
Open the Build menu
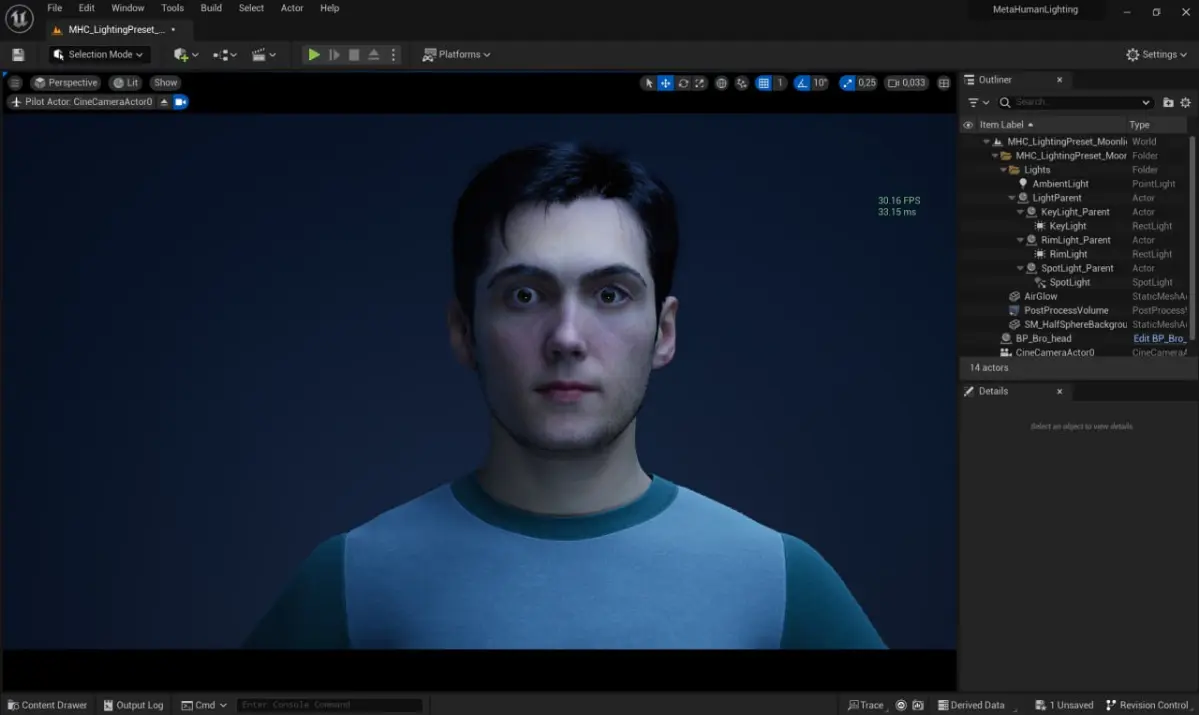211,8
